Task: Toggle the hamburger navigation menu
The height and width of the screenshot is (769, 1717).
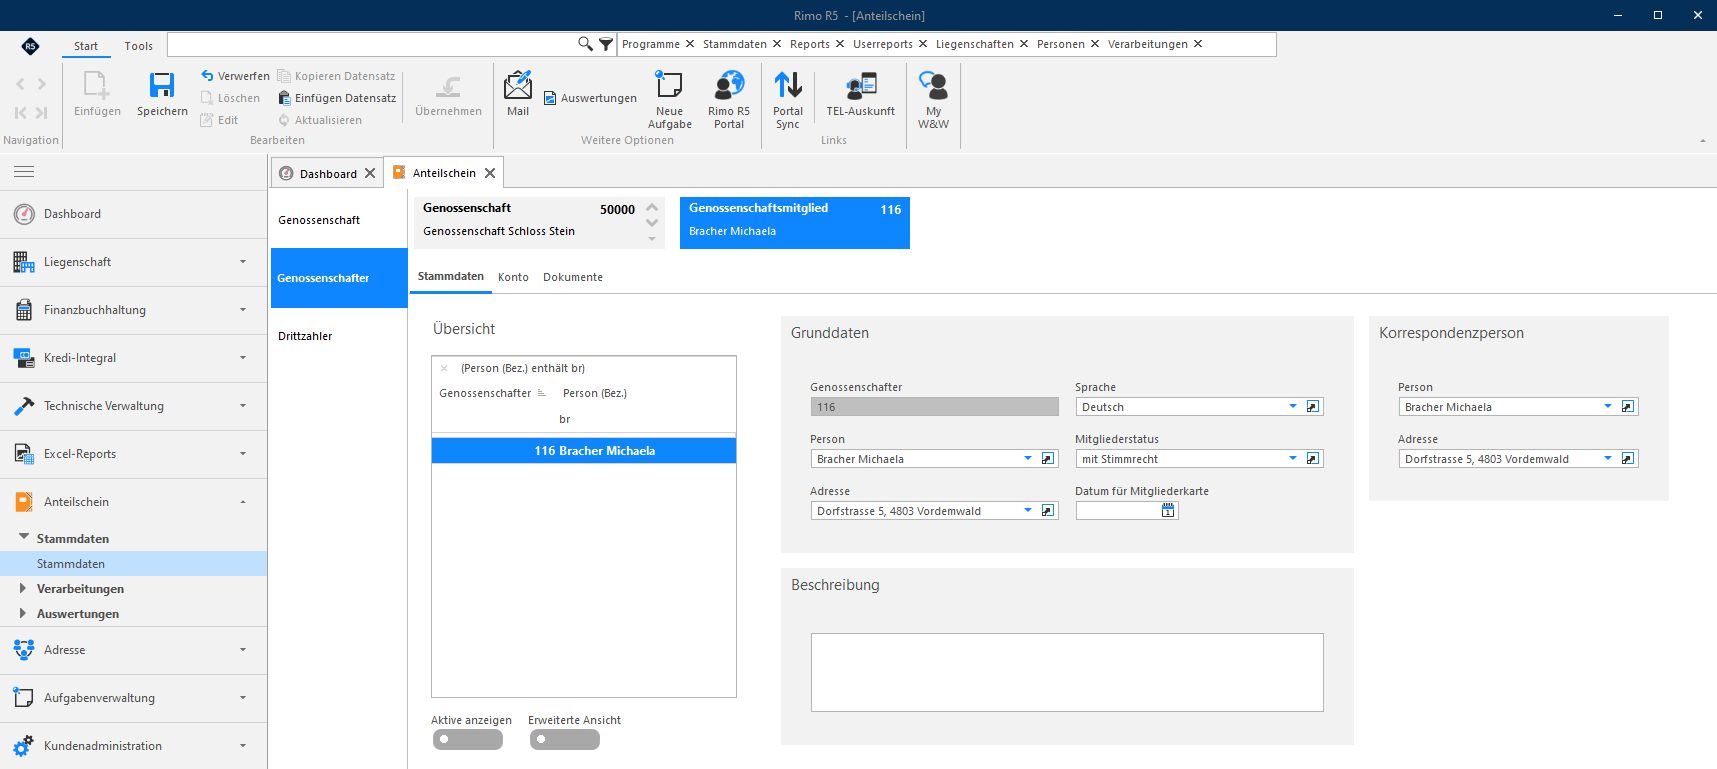Action: click(x=24, y=172)
